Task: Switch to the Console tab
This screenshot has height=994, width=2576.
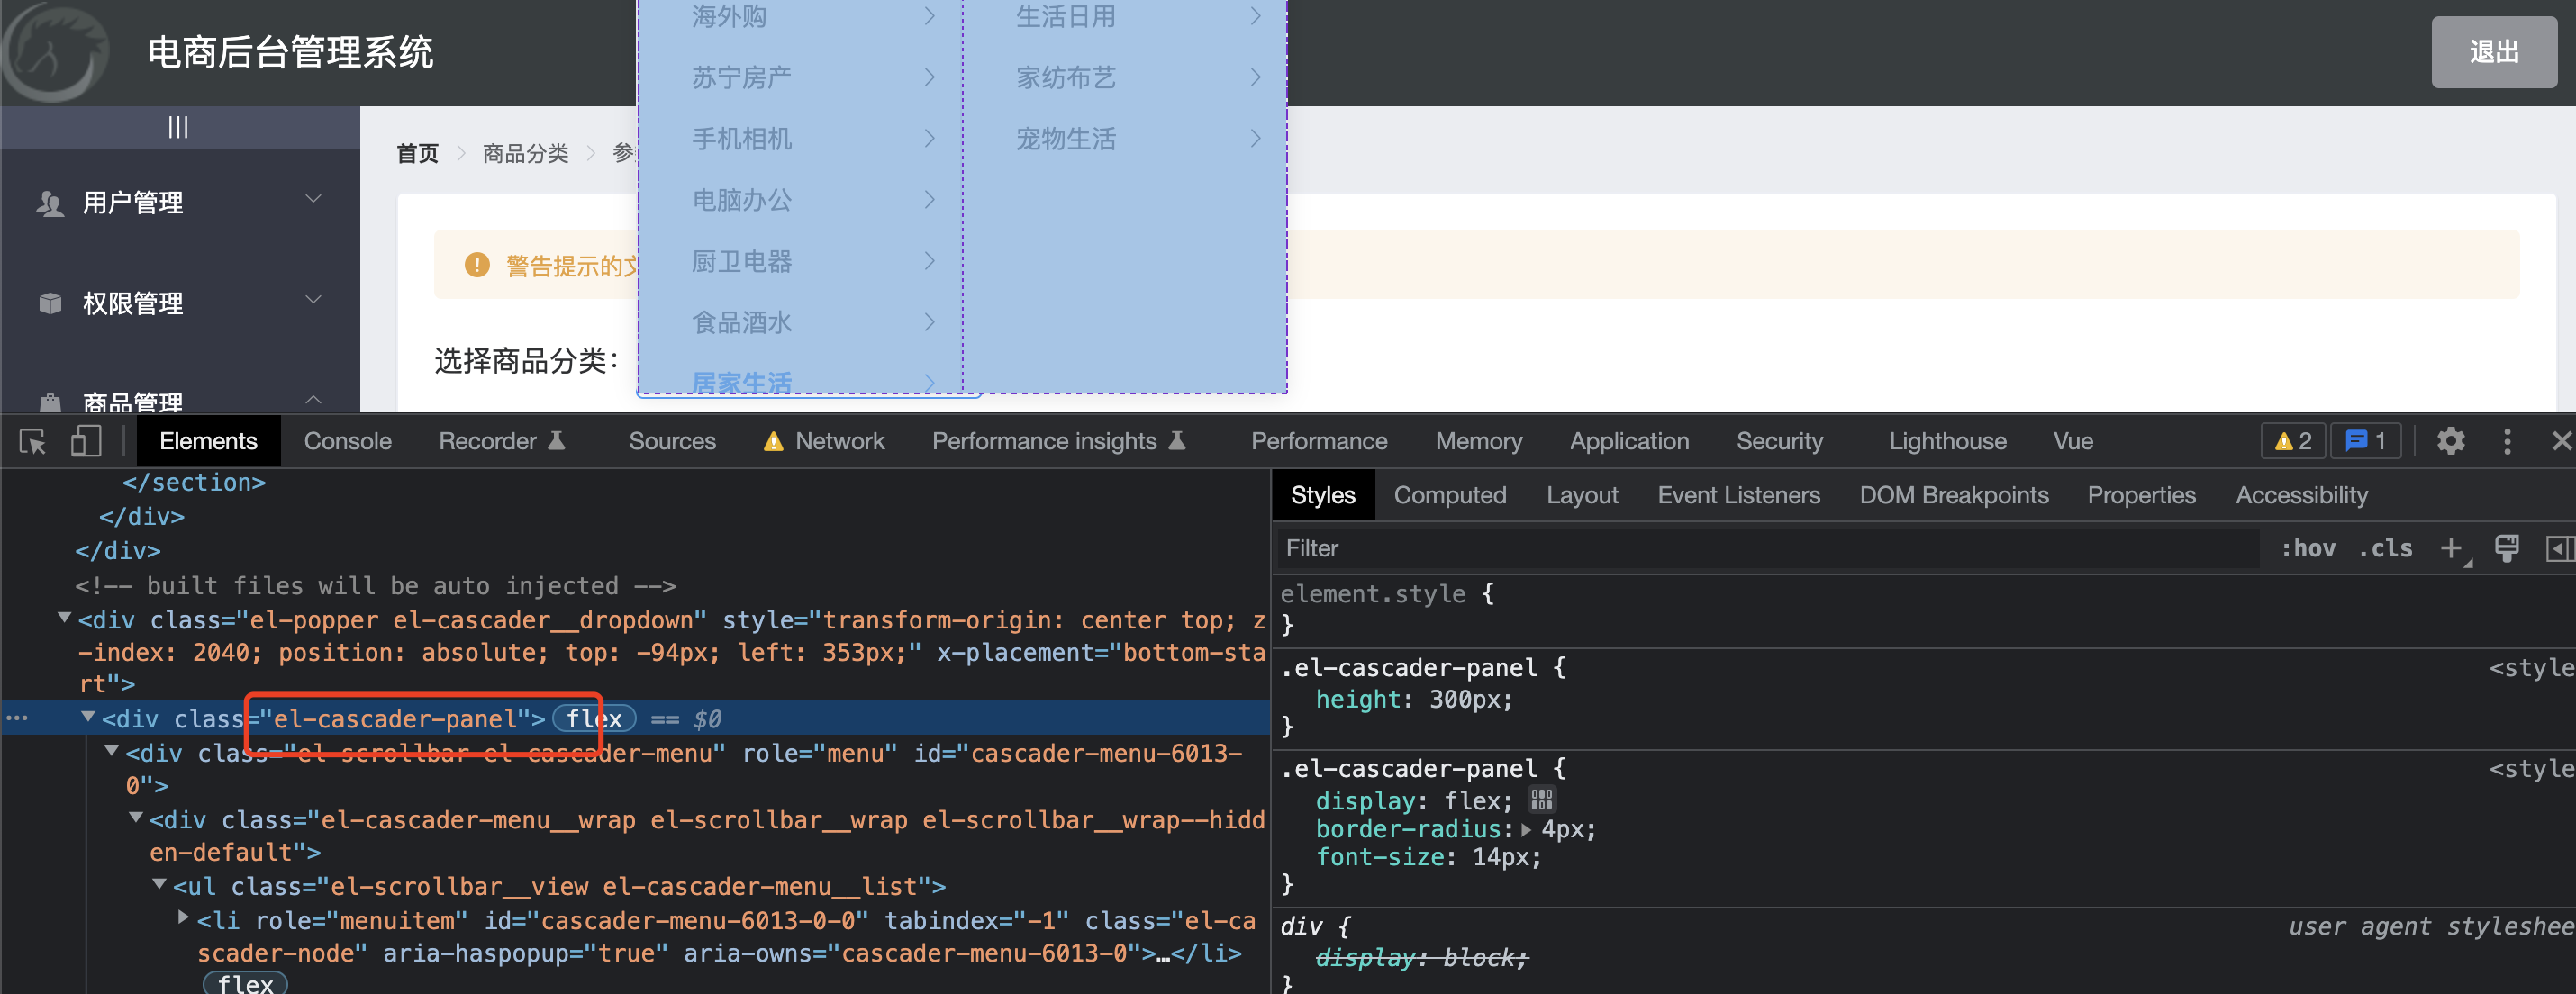Action: pyautogui.click(x=347, y=441)
